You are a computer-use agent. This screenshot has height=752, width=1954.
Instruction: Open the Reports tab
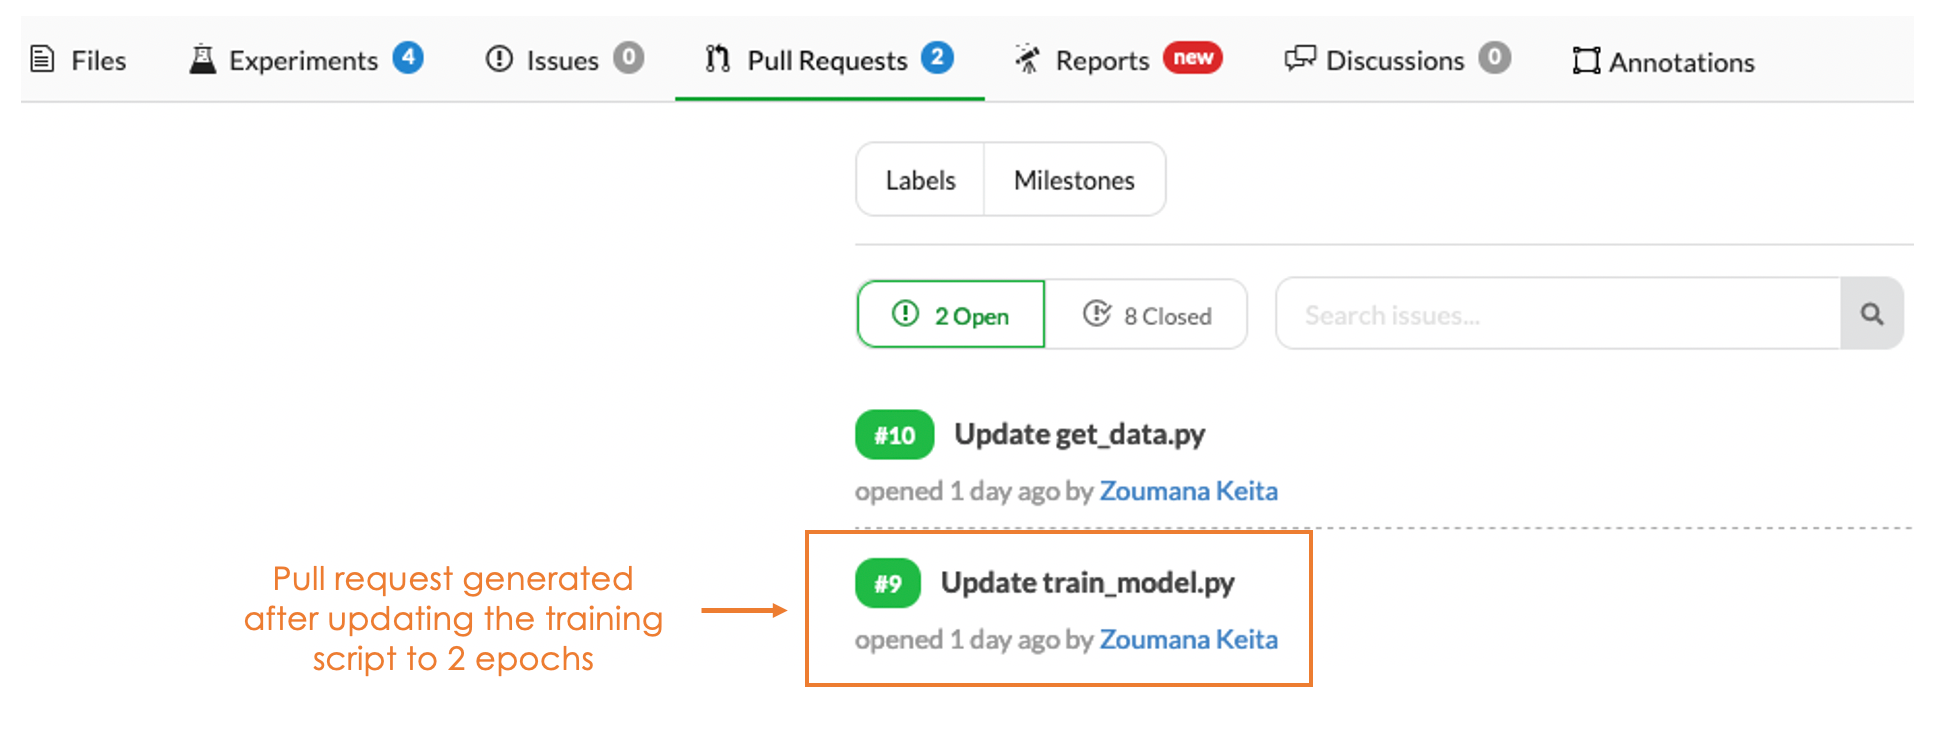1102,60
